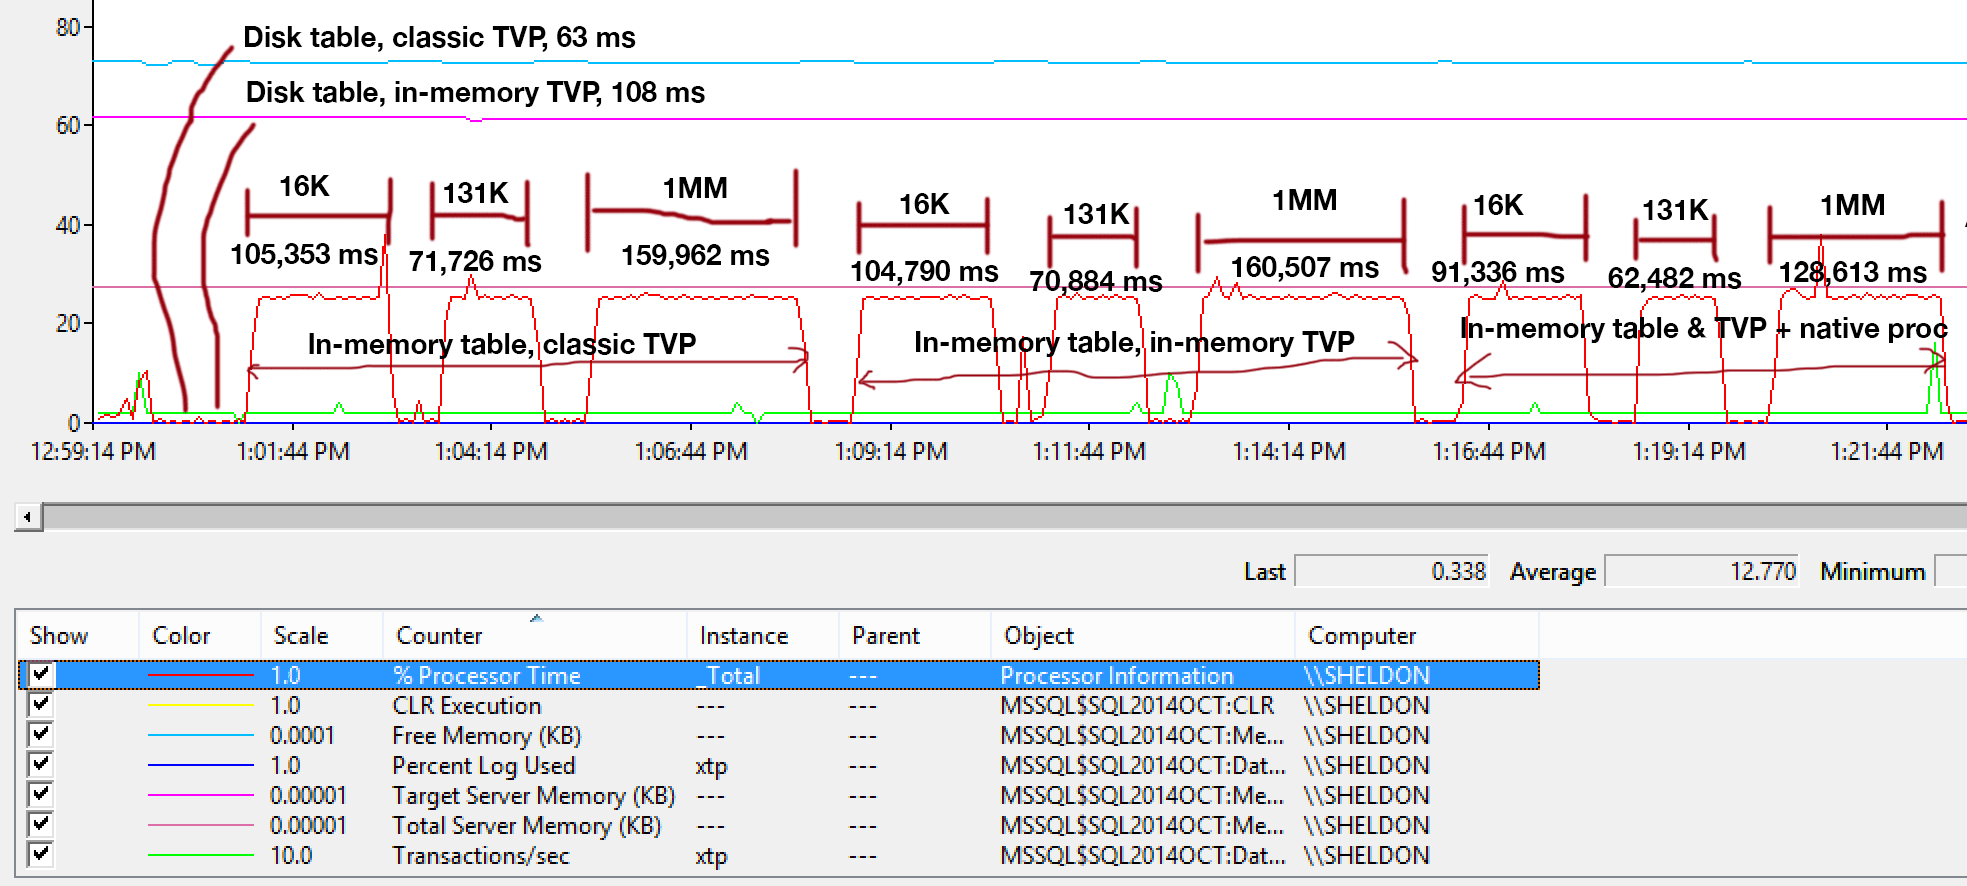The image size is (1967, 886).
Task: Uncheck the Transactions/sec counter checkbox
Action: click(x=40, y=854)
